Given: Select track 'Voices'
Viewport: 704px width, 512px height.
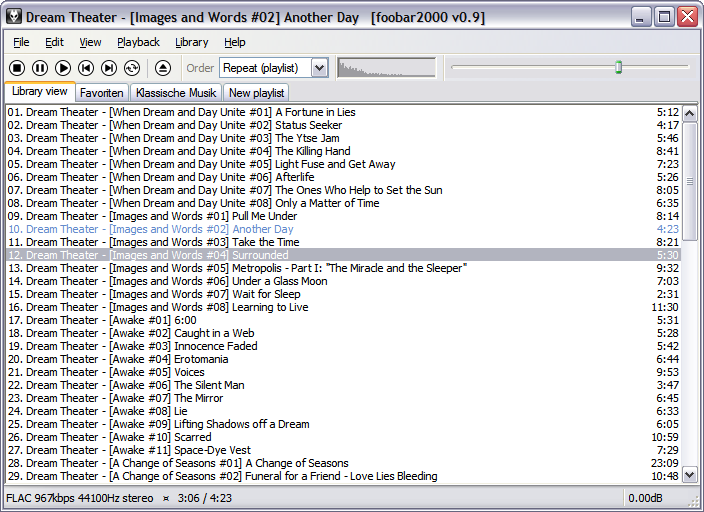Looking at the screenshot, I should coord(343,372).
